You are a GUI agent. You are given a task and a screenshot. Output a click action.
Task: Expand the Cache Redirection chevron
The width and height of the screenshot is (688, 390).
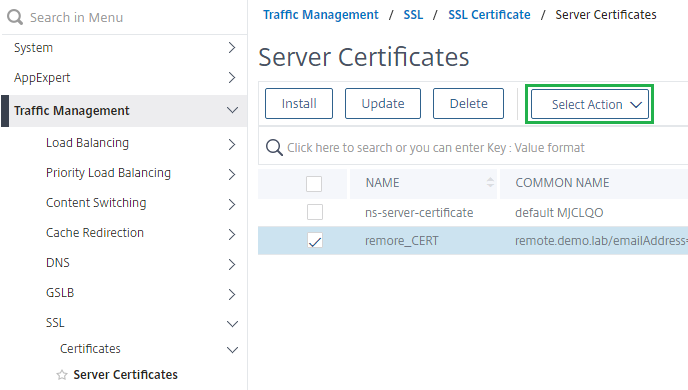(232, 234)
